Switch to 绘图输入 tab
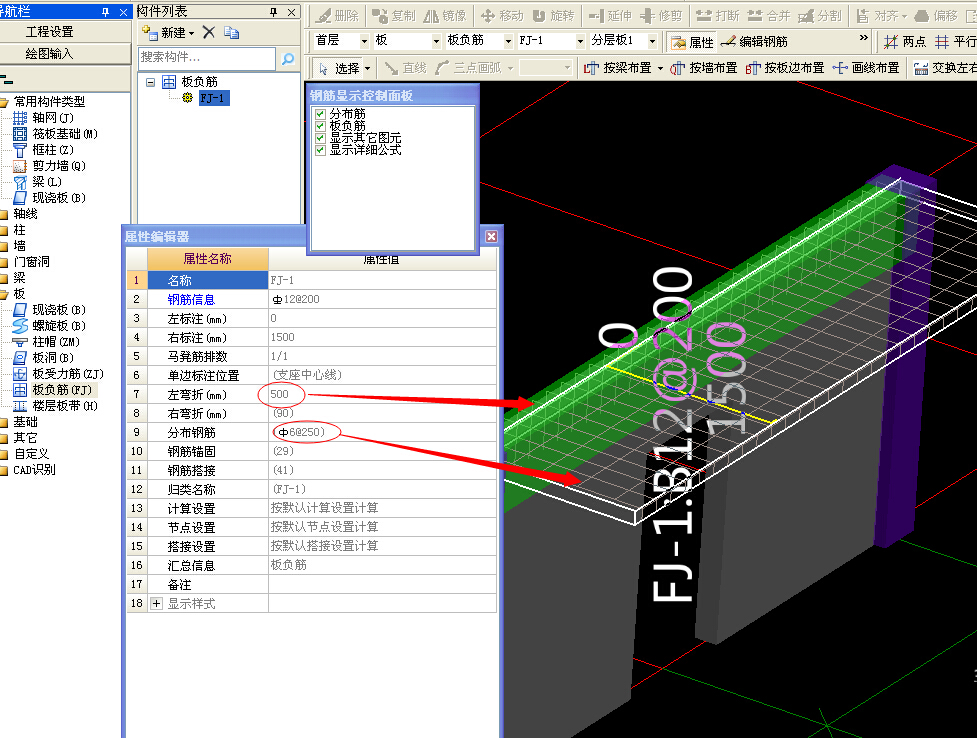The image size is (977, 738). (x=50, y=53)
